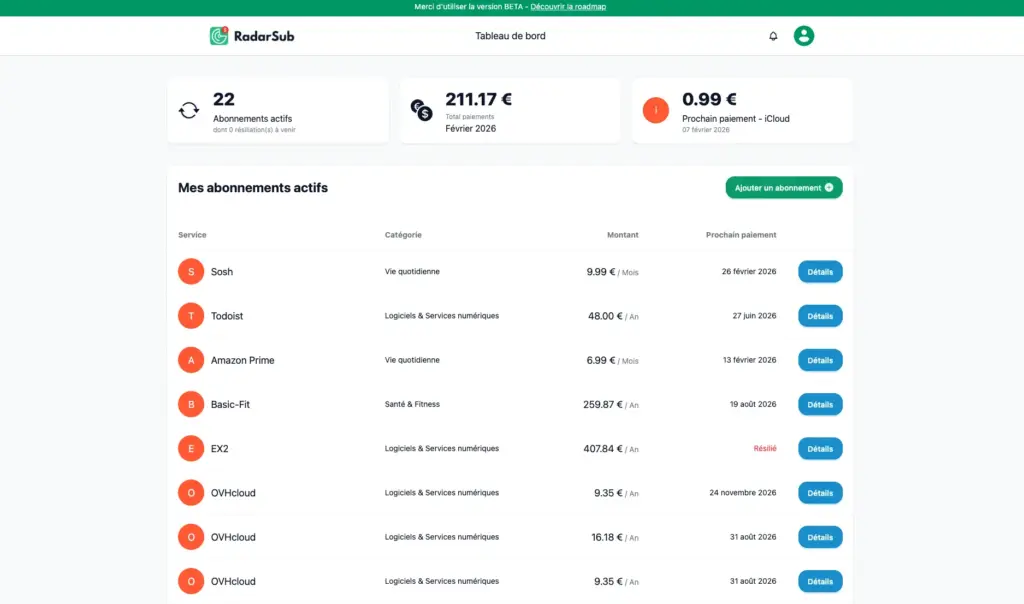
Task: Select the T icon for Todoist
Action: pos(190,315)
